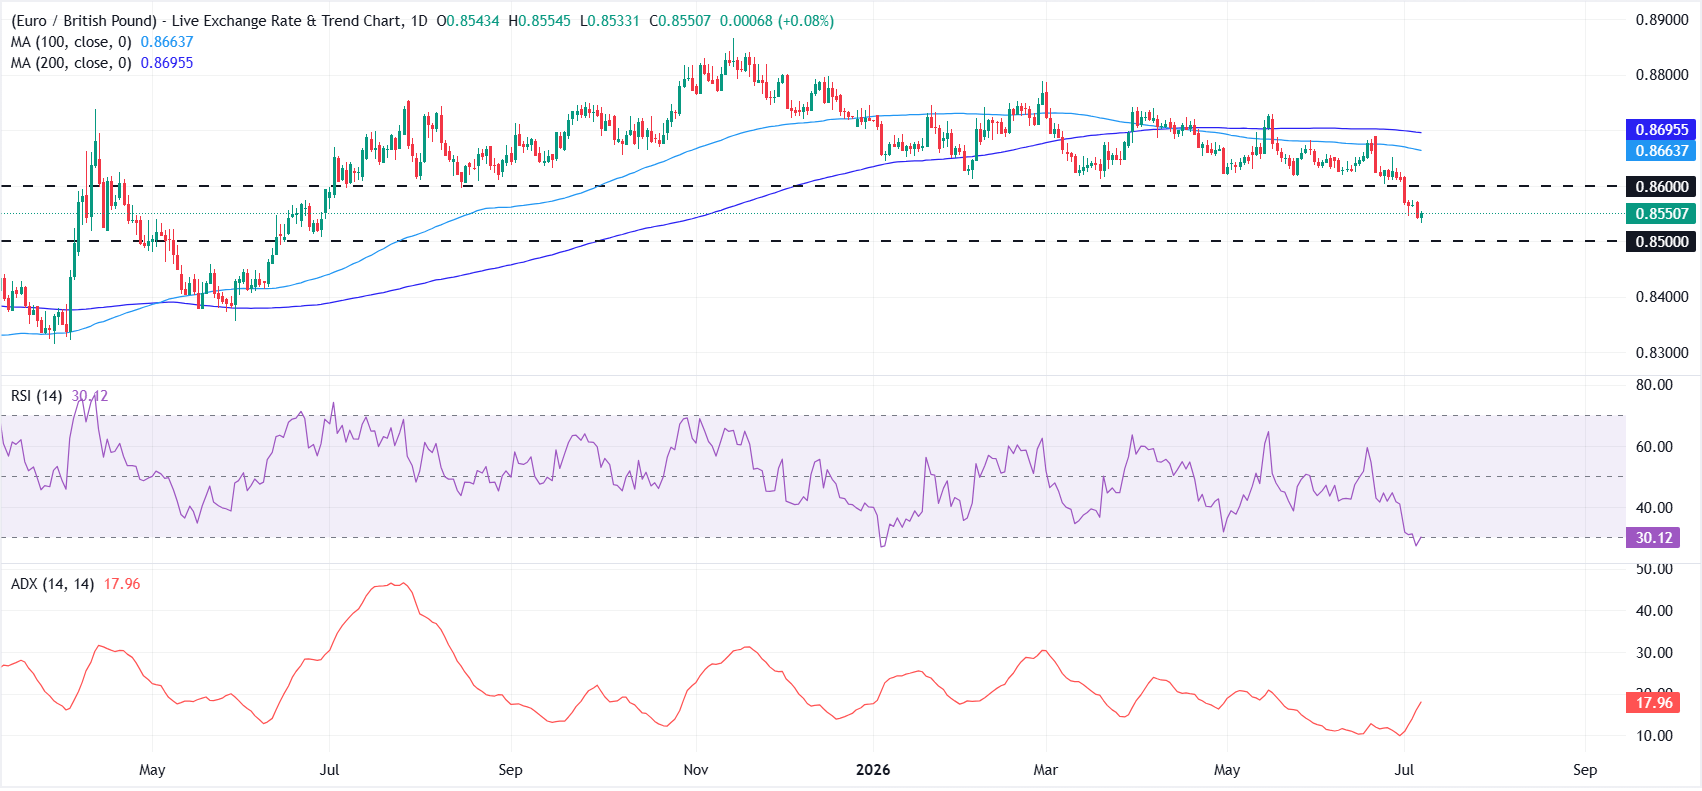This screenshot has width=1702, height=791.
Task: Click the low price L0.85331
Action: 609,21
